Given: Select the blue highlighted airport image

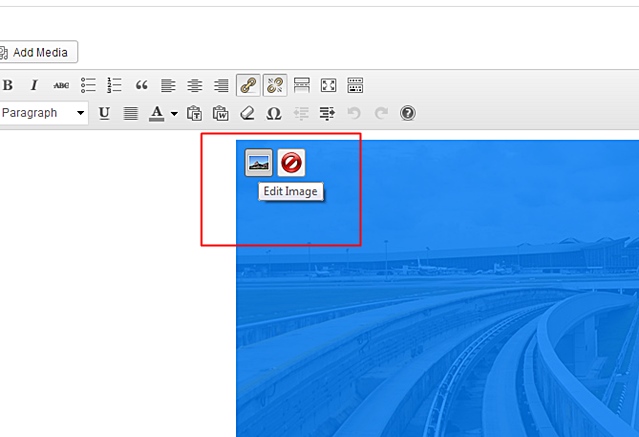Looking at the screenshot, I should click(x=450, y=320).
